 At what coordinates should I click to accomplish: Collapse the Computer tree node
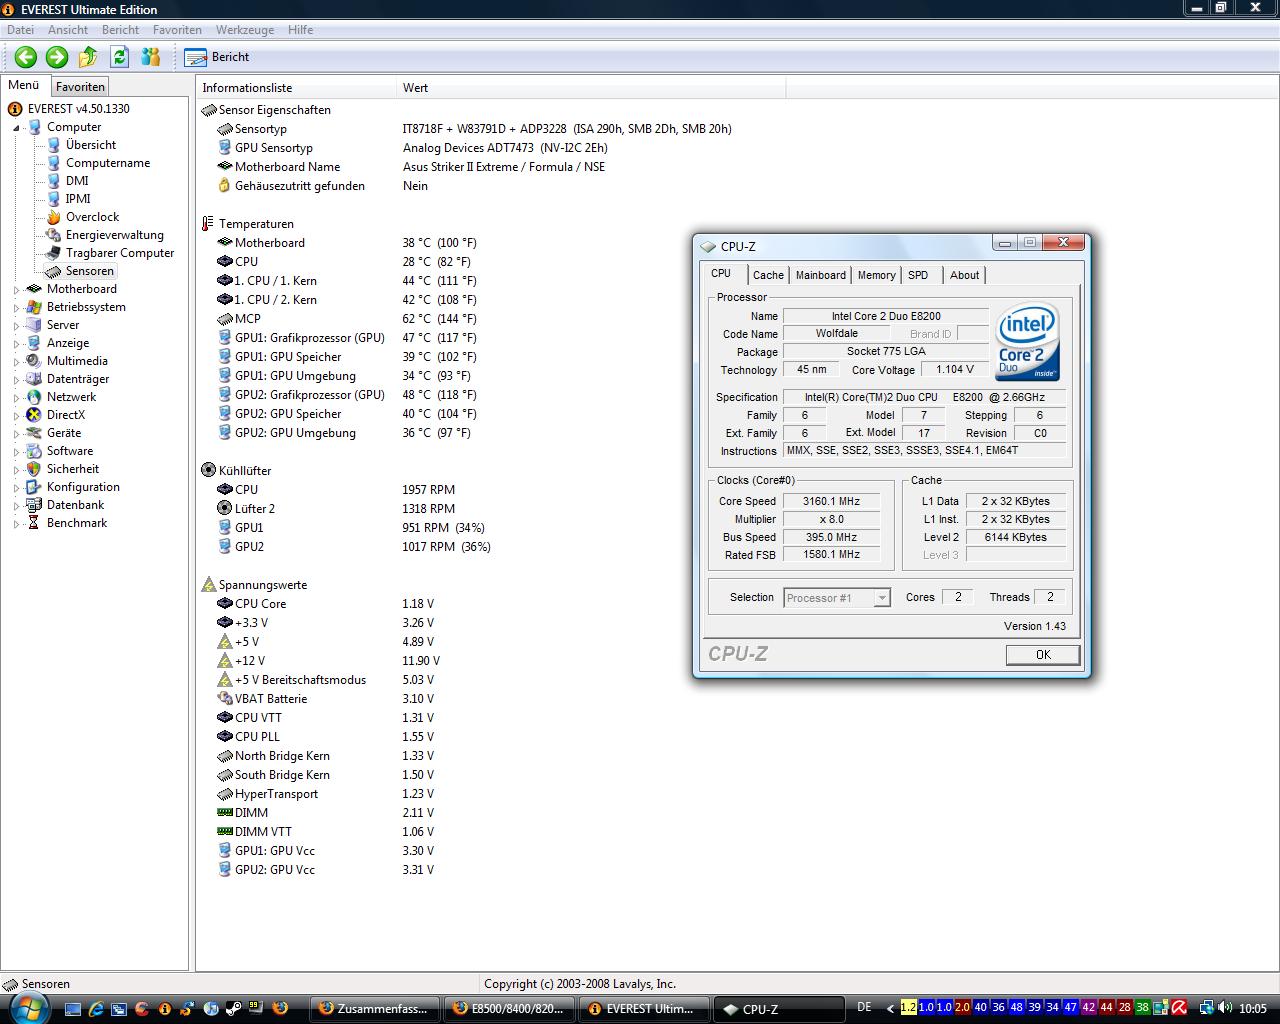[x=17, y=128]
